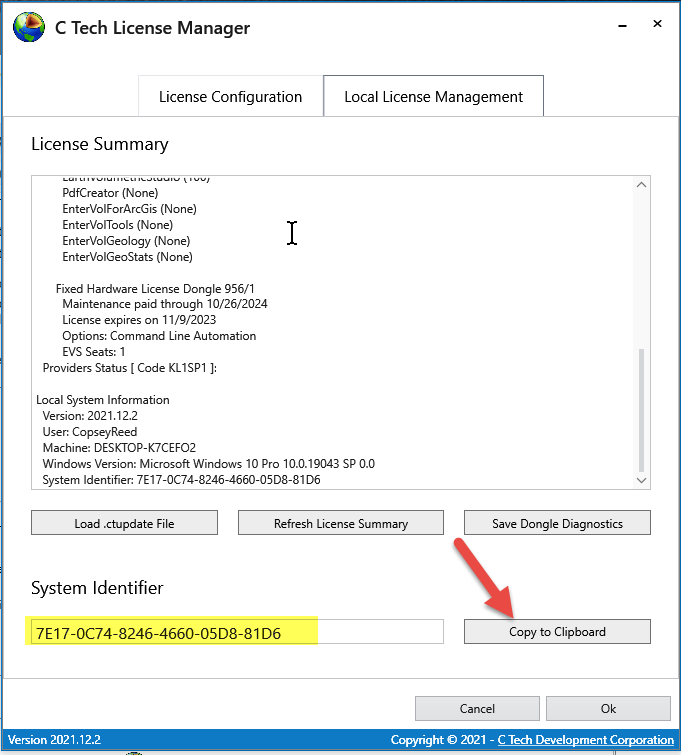Confirm with the Ok button
The height and width of the screenshot is (755, 681).
pos(608,708)
